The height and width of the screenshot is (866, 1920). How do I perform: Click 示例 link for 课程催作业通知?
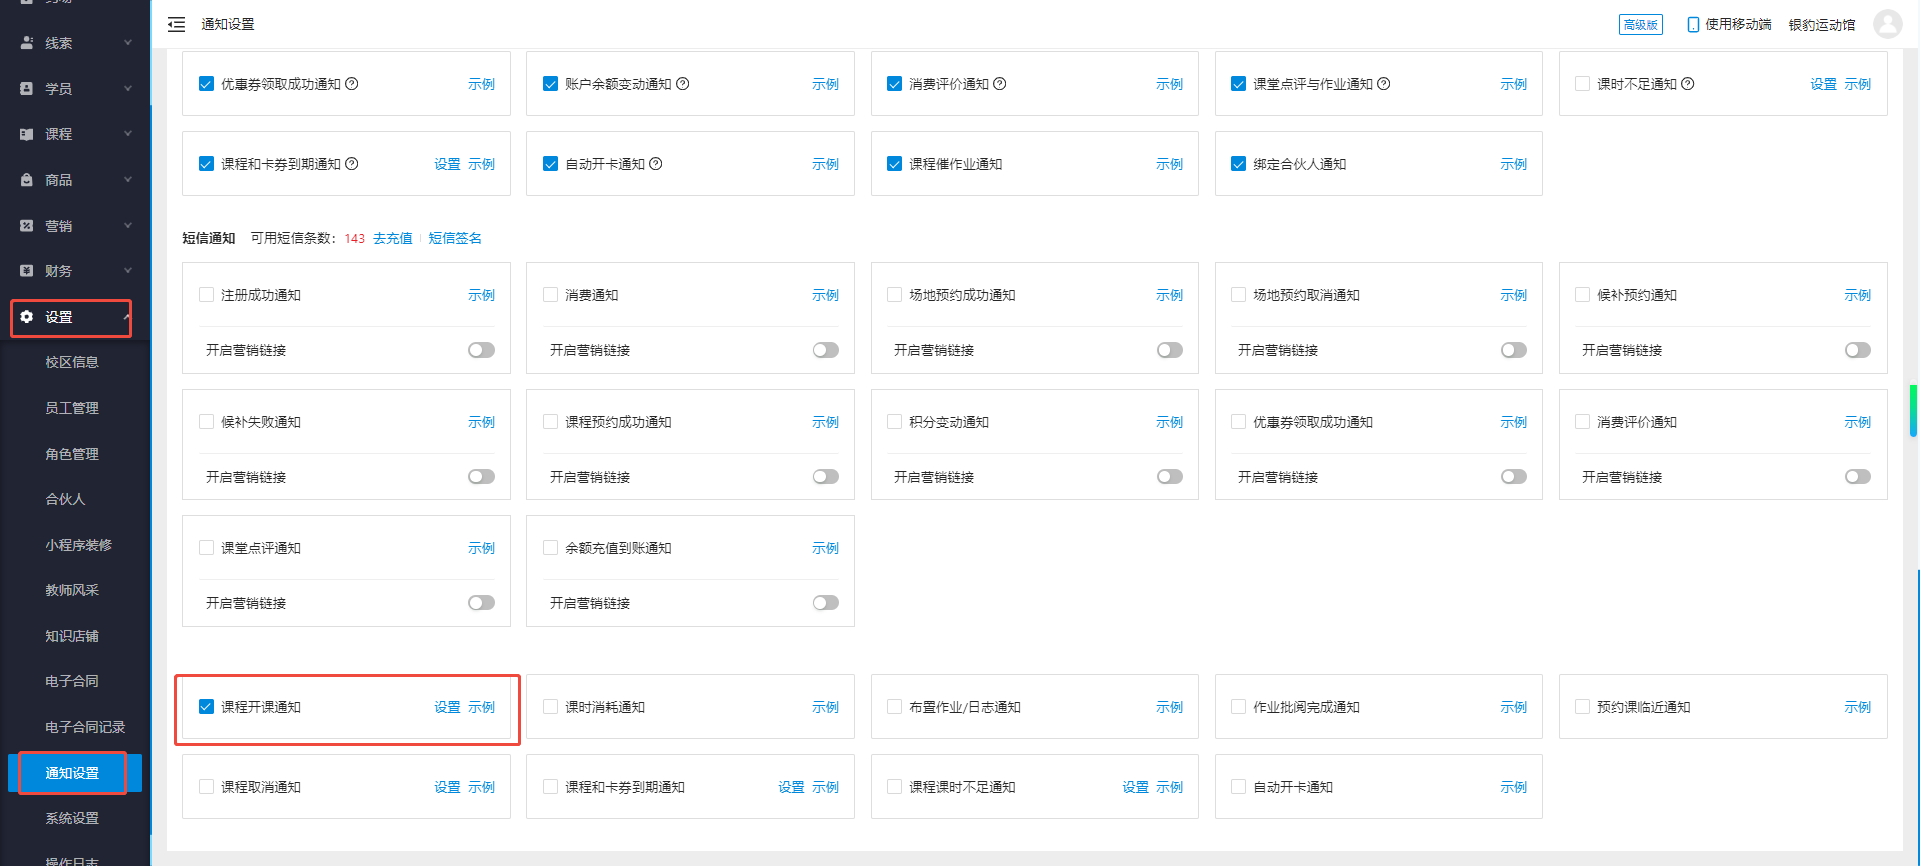[x=1169, y=164]
